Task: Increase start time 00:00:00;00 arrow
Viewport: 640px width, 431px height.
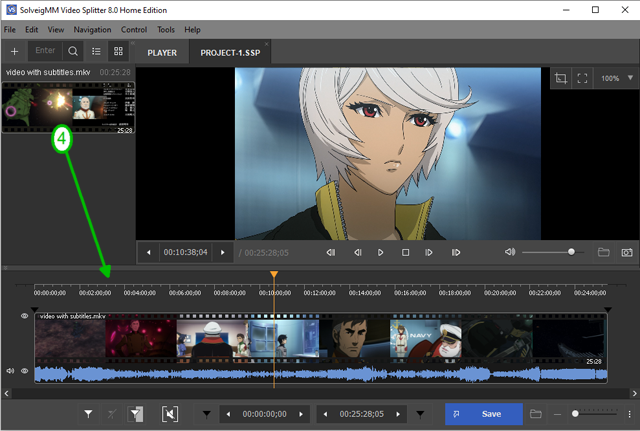Action: pyautogui.click(x=301, y=414)
